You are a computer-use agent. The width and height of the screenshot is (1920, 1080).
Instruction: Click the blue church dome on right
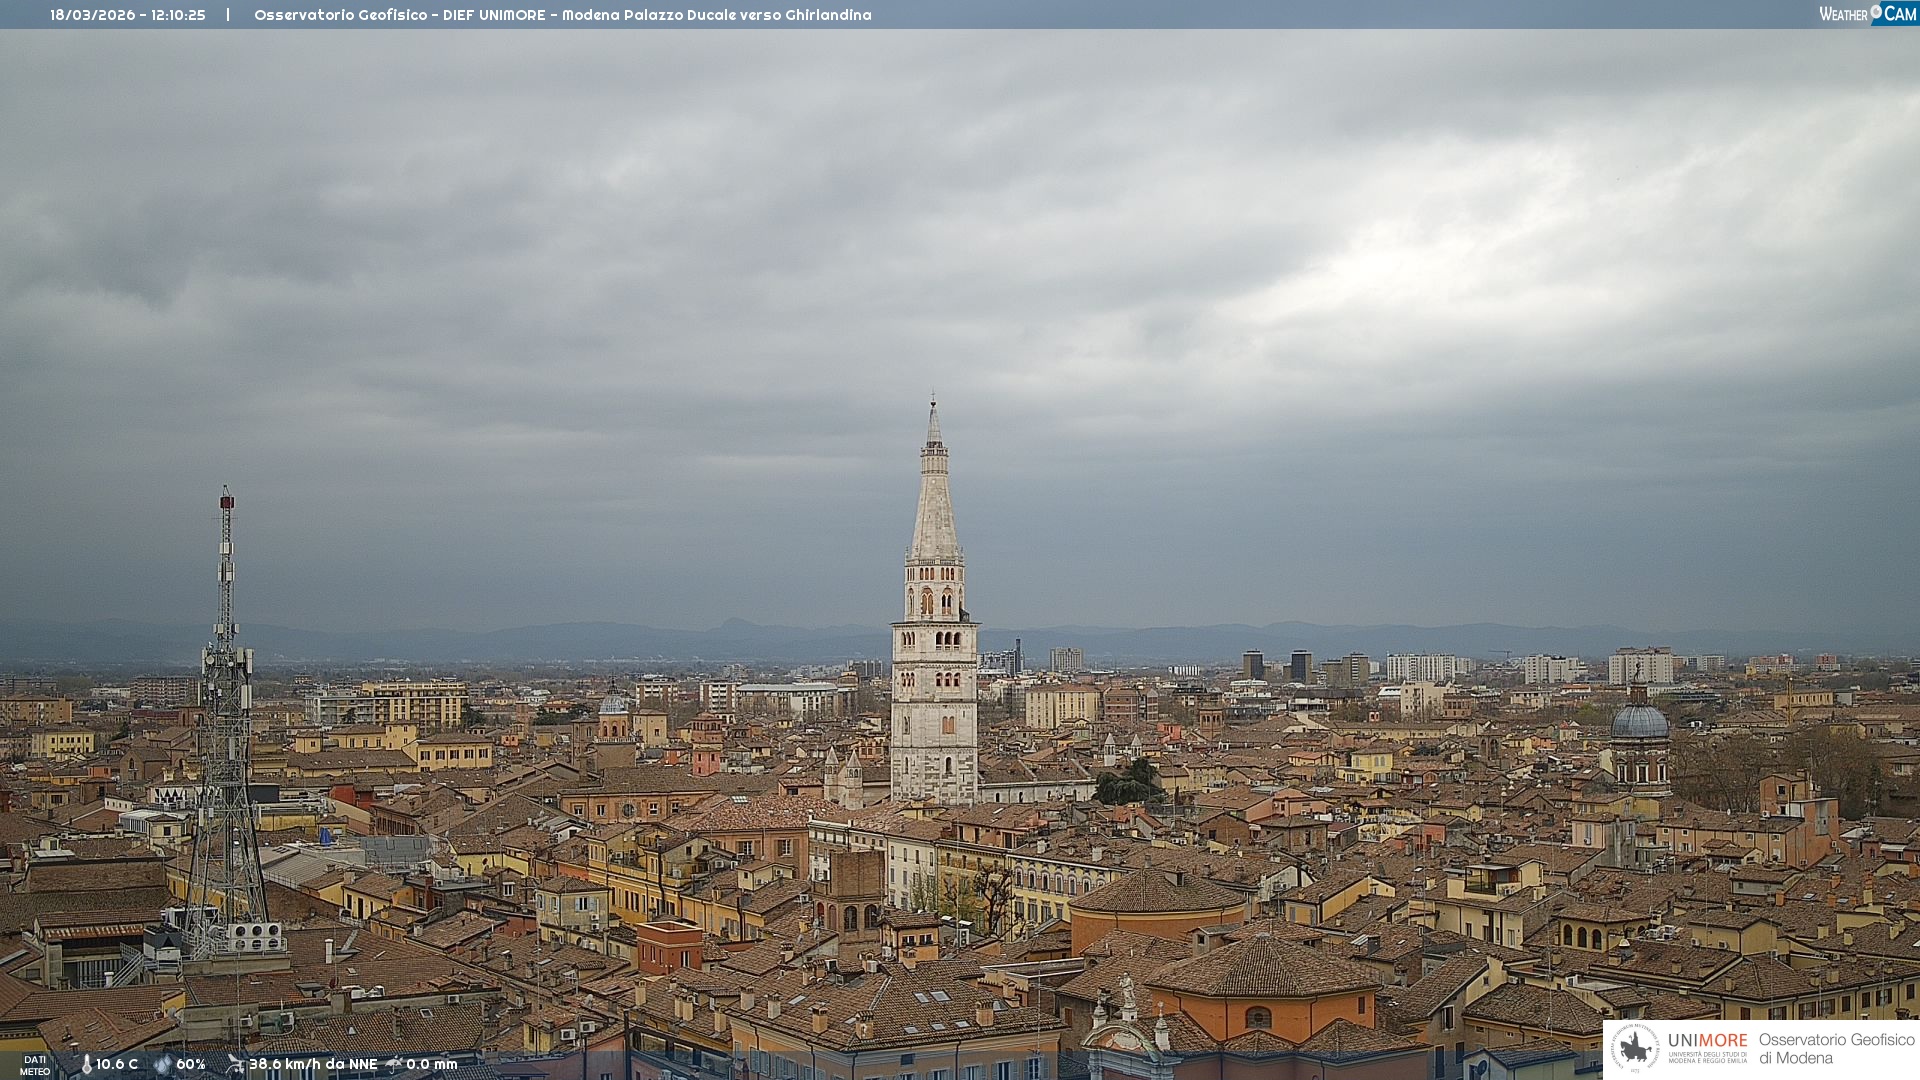tap(1639, 722)
